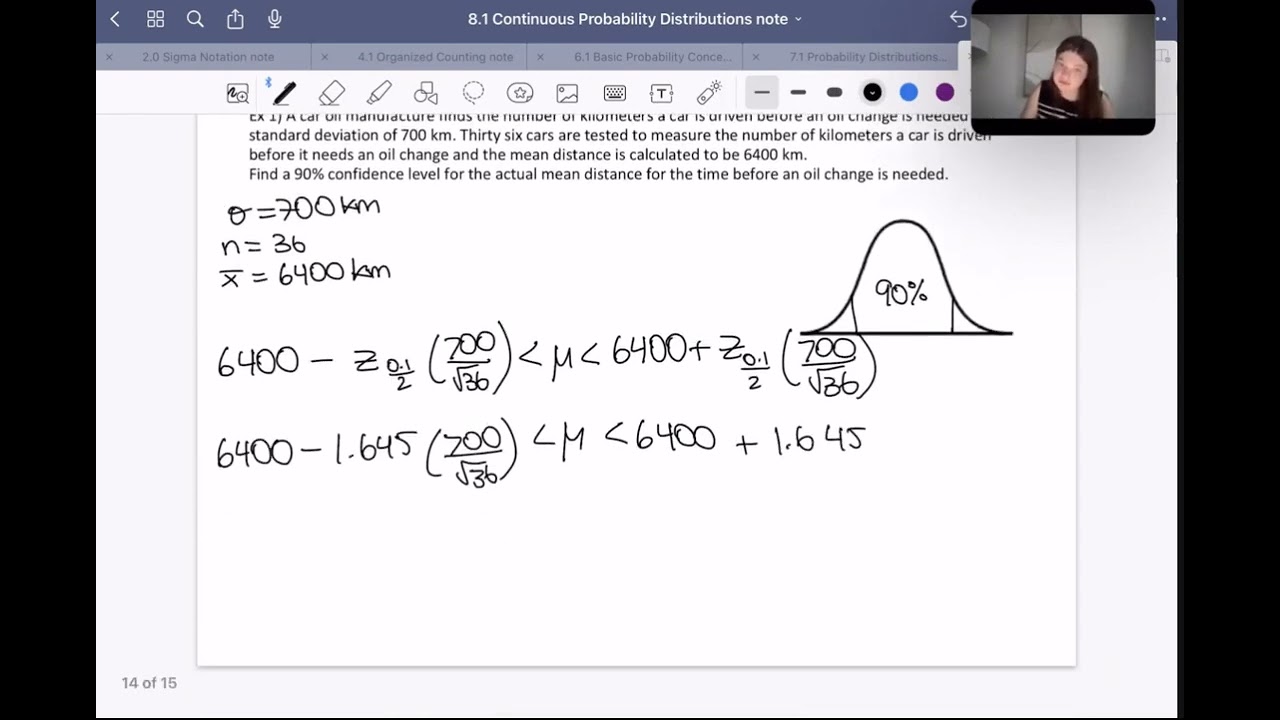
Task: Switch to 4.1 Organized Counting note tab
Action: tap(436, 57)
